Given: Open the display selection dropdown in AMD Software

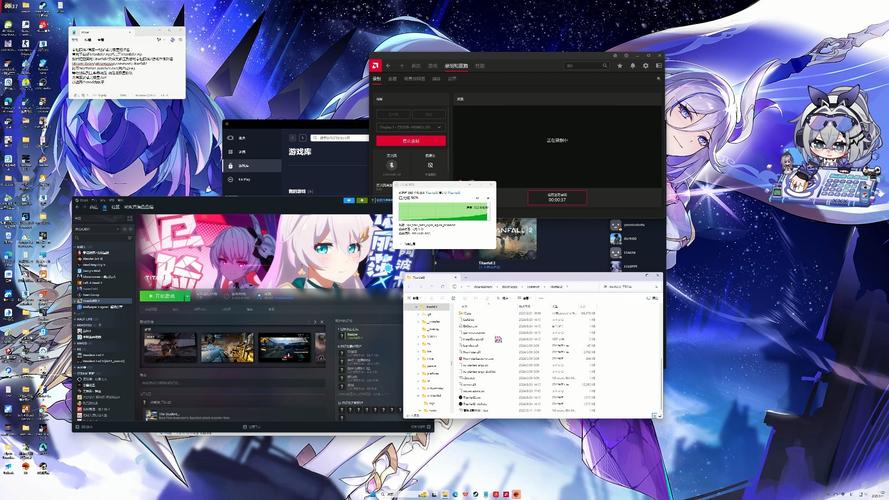Looking at the screenshot, I should [x=410, y=127].
